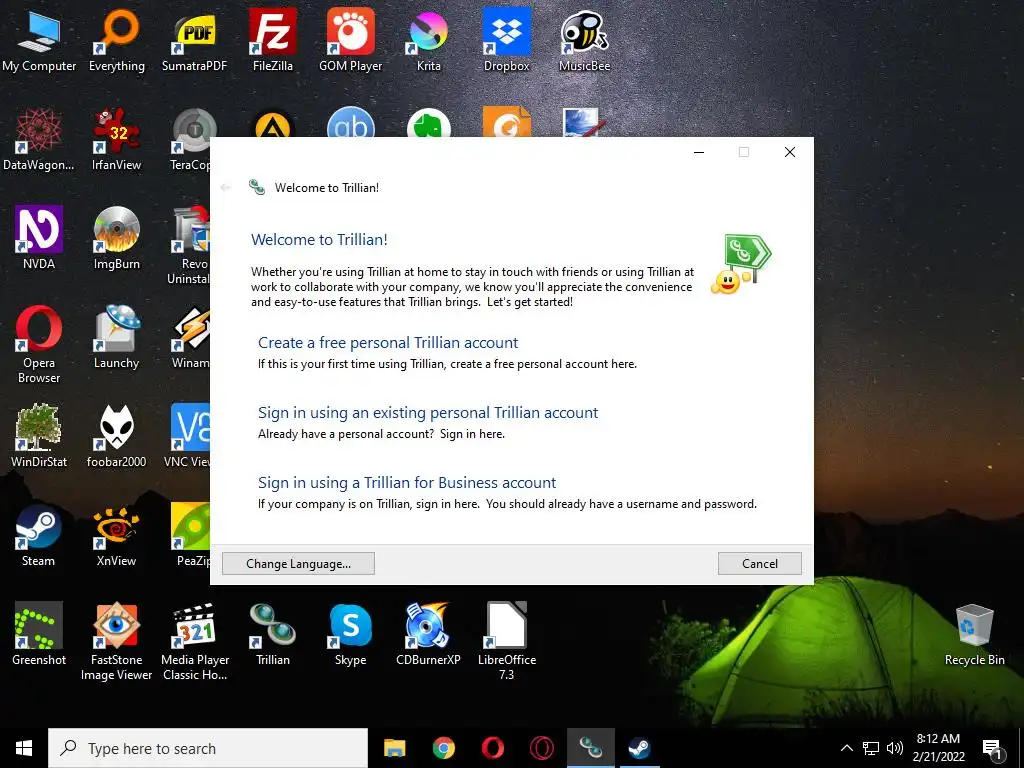The width and height of the screenshot is (1024, 768).
Task: Select the Everything search desktop icon
Action: coord(116,40)
